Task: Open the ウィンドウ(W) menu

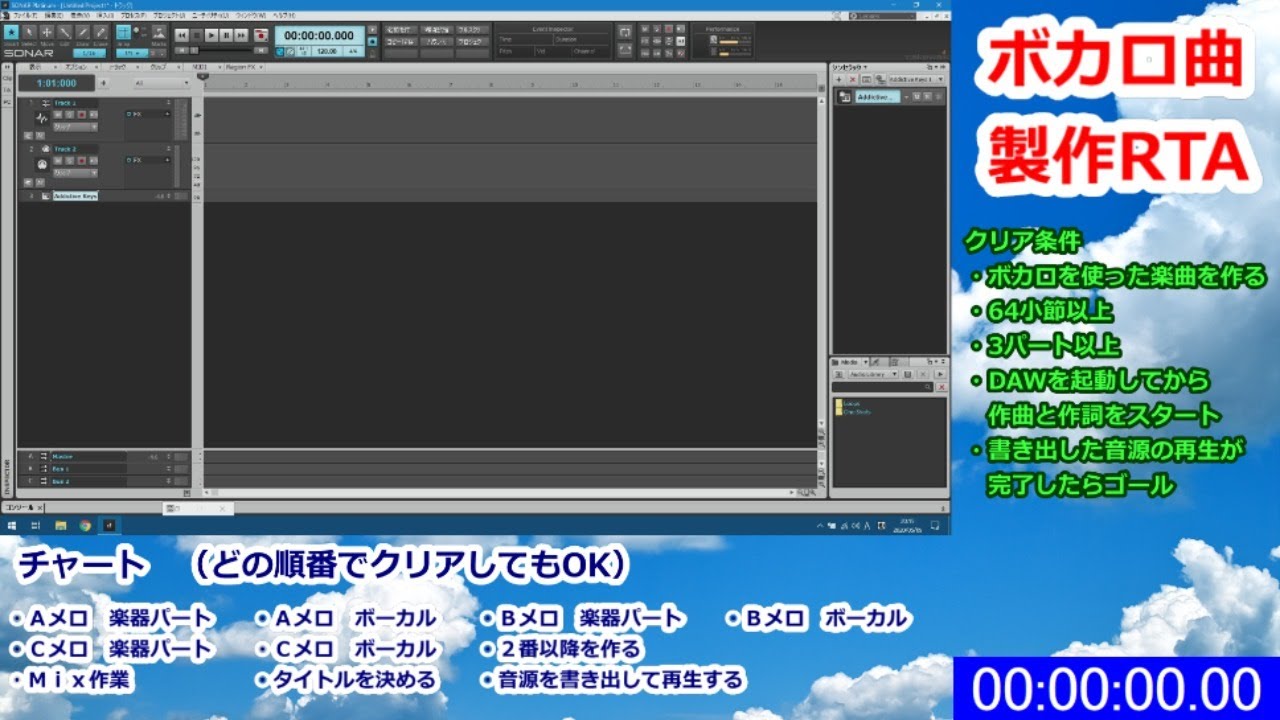Action: 250,16
